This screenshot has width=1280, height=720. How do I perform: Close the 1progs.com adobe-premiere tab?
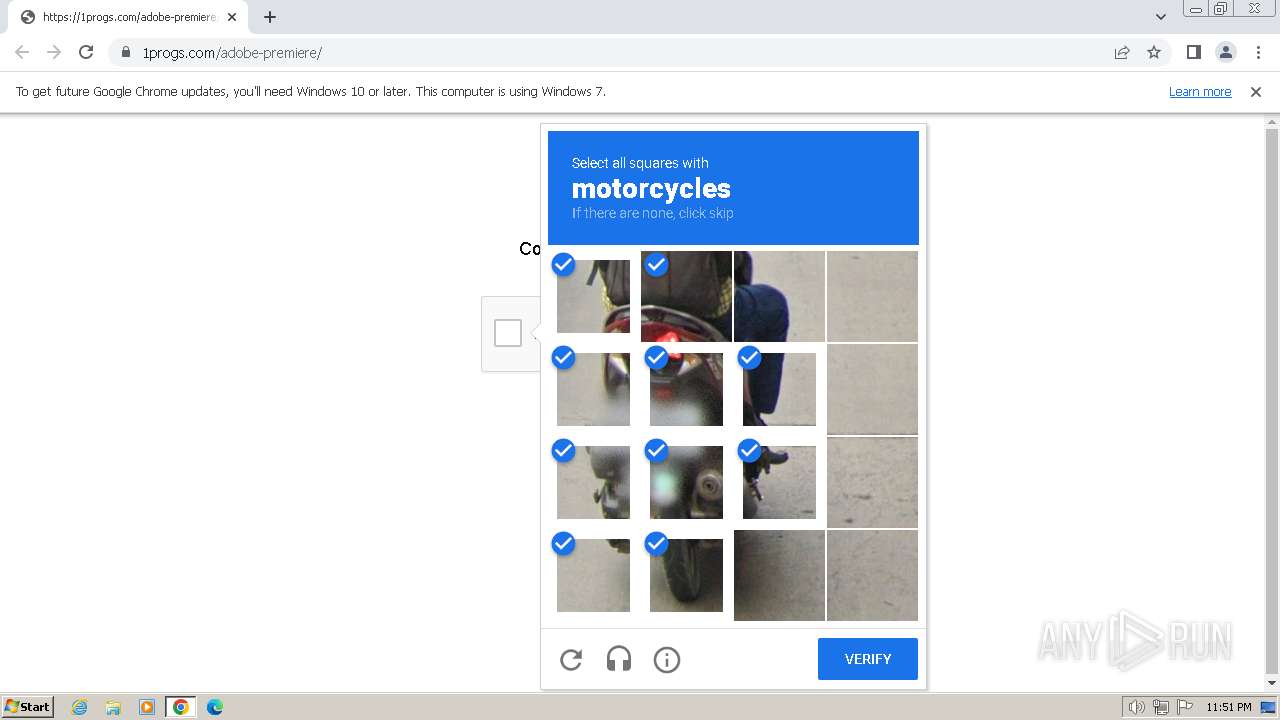(231, 17)
